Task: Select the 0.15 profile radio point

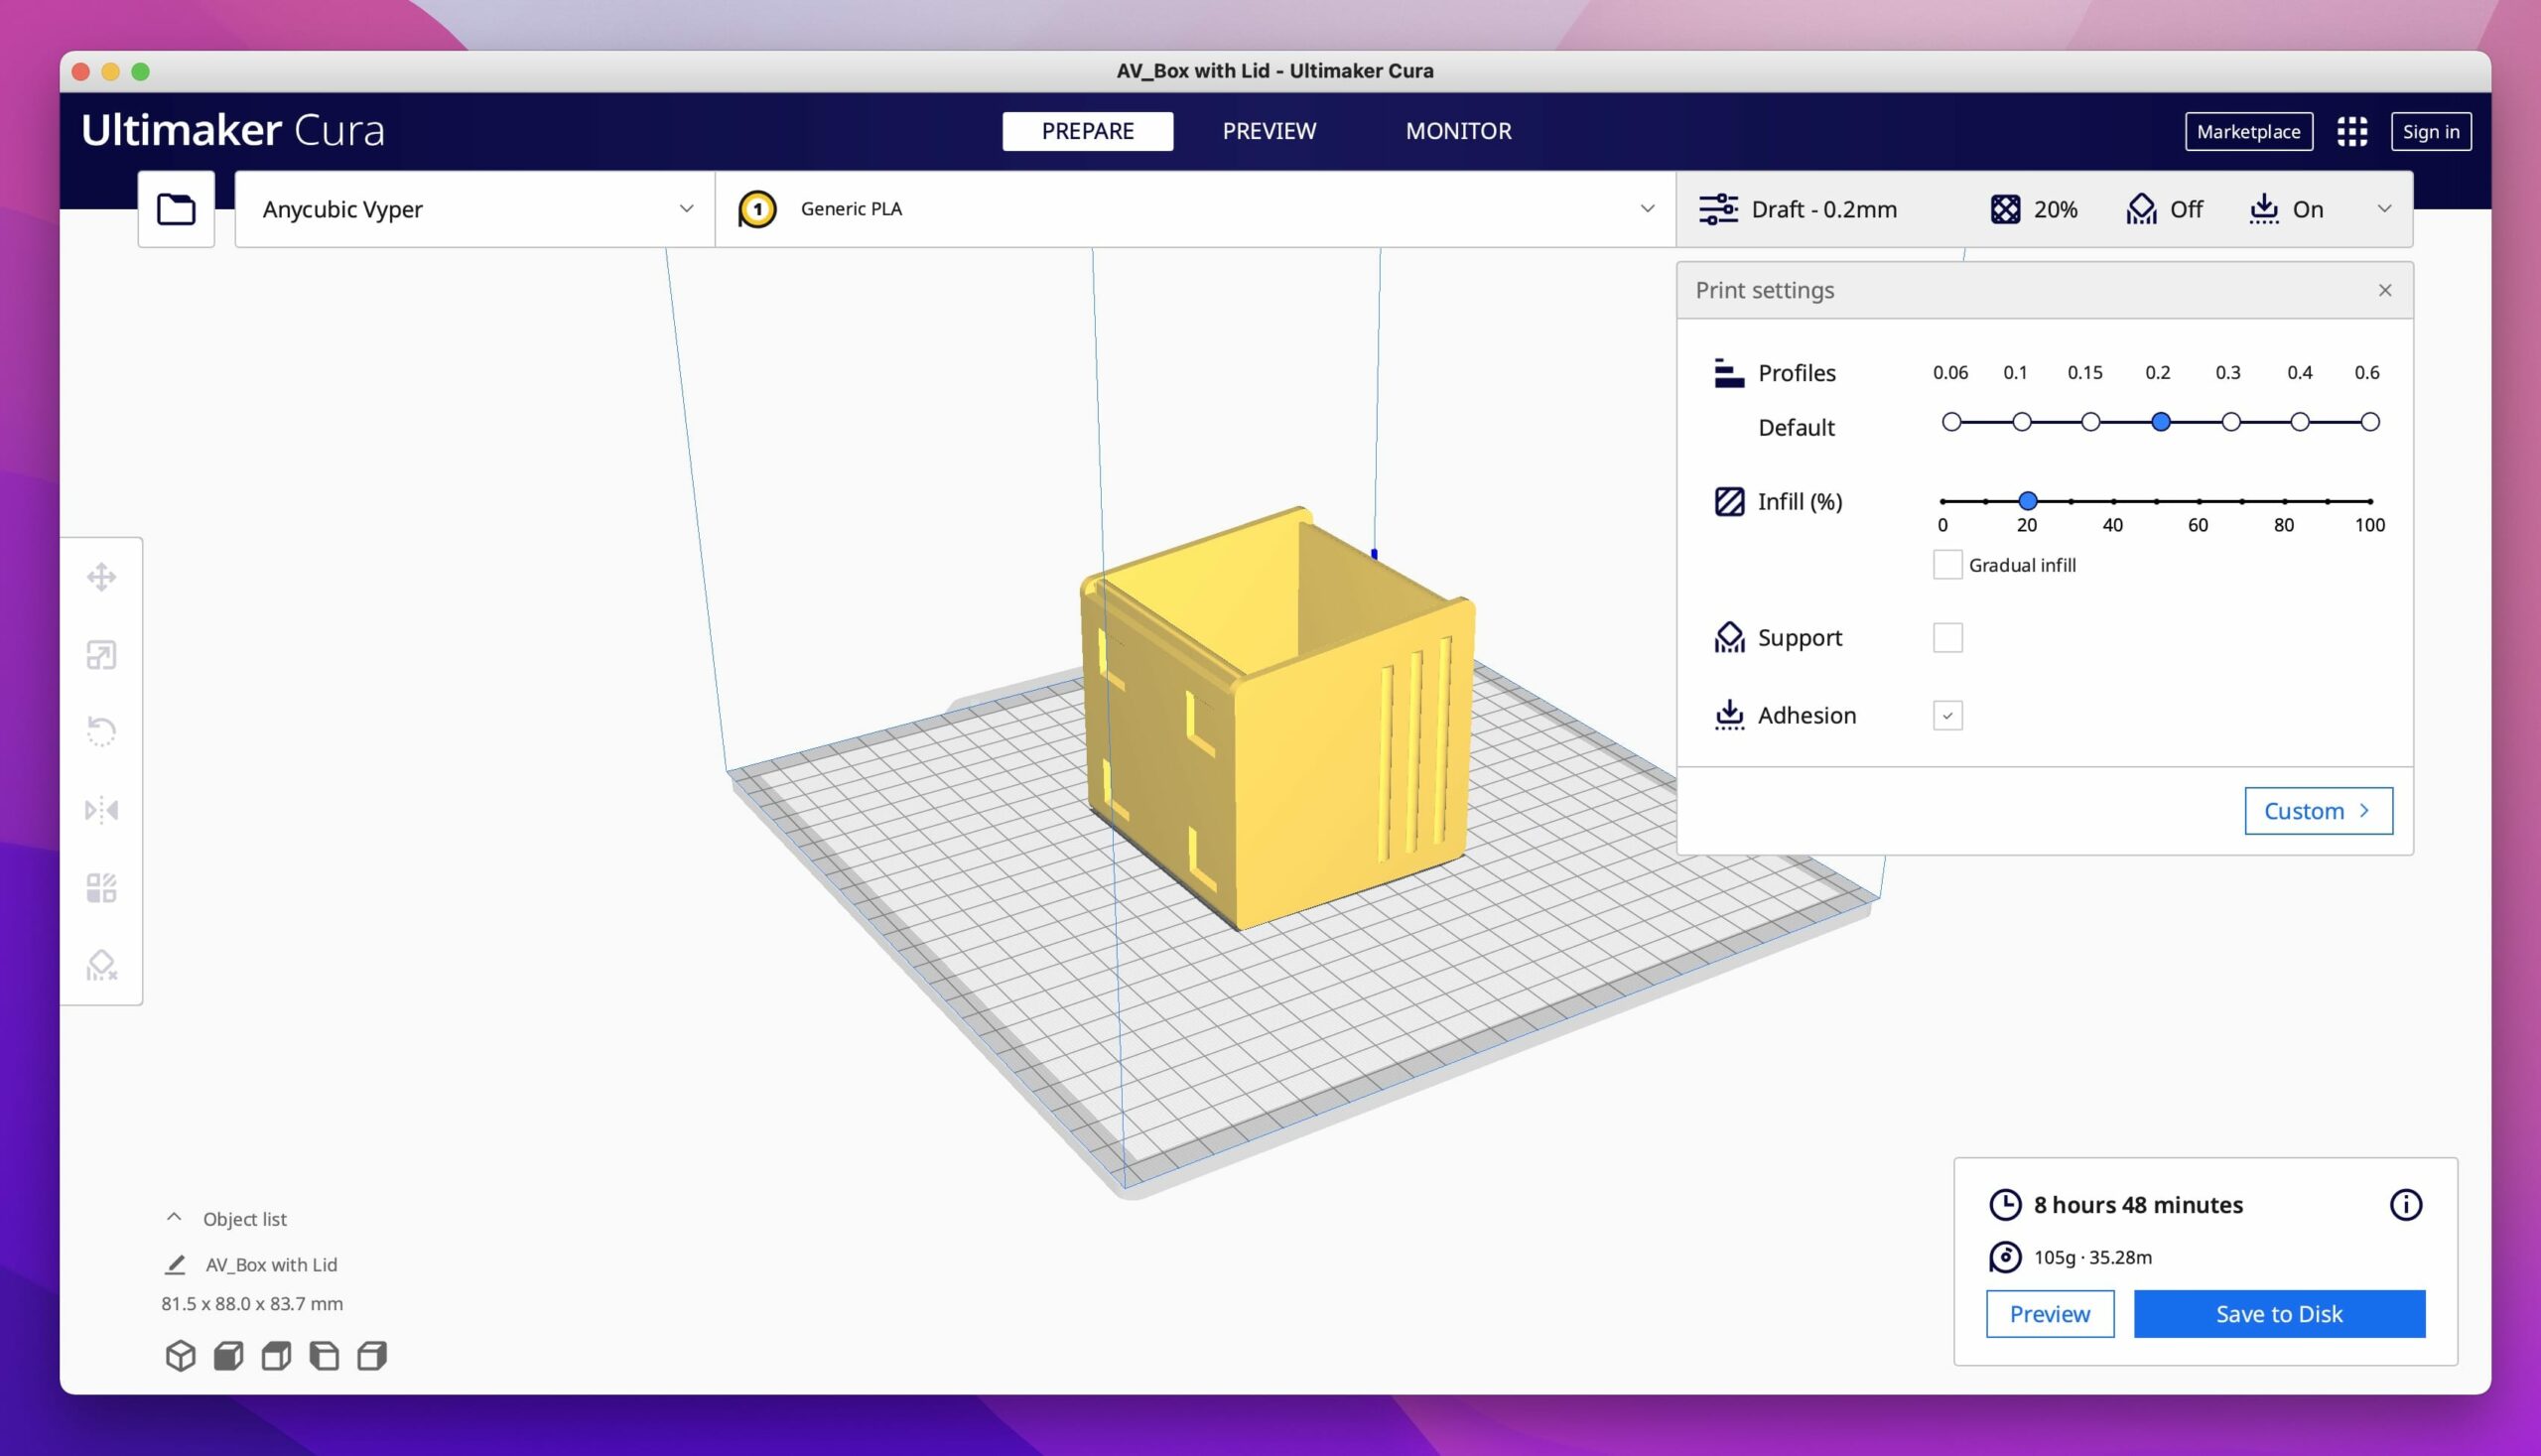Action: (x=2090, y=422)
